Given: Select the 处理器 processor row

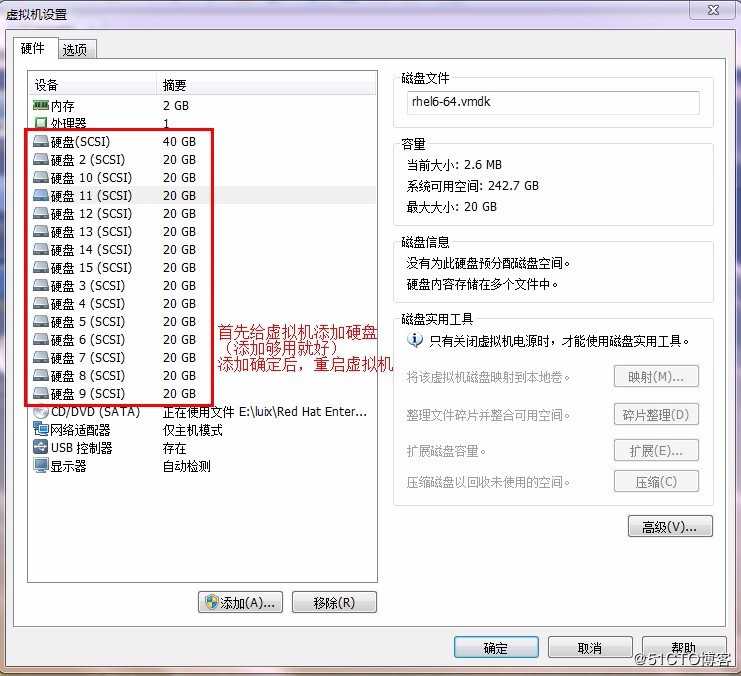Looking at the screenshot, I should coord(203,123).
